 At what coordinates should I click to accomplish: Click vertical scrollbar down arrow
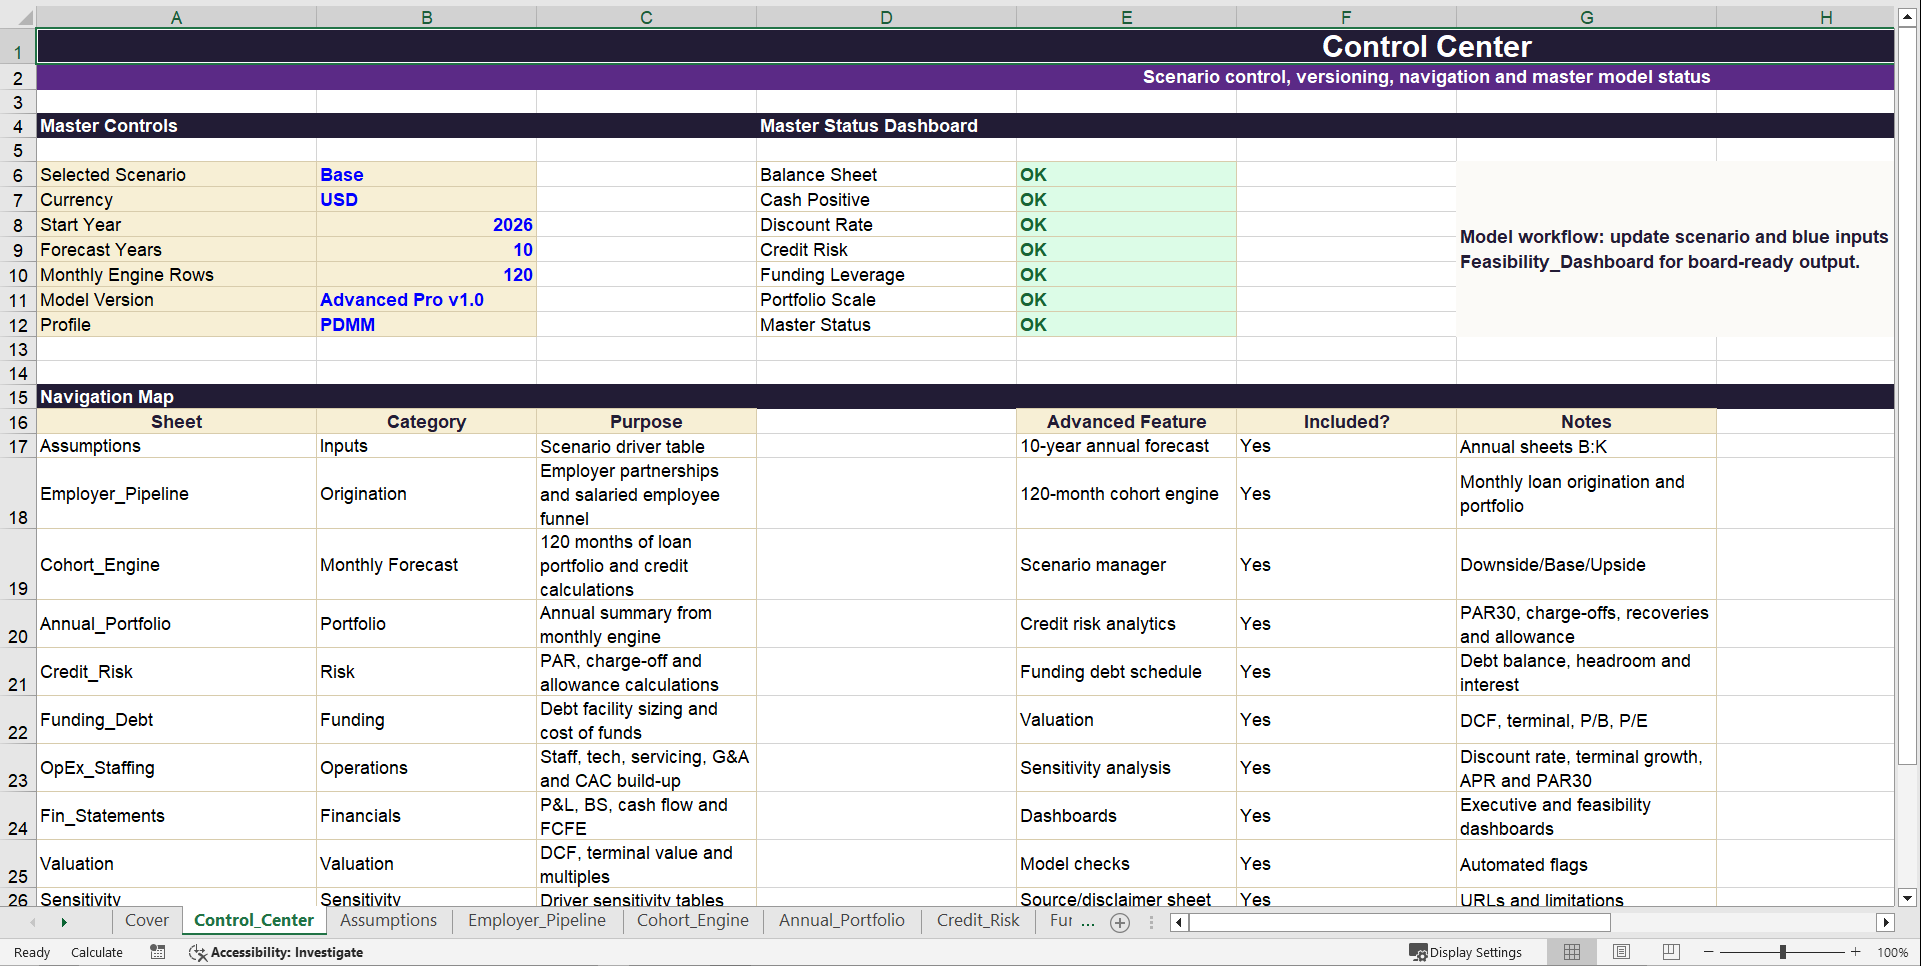(1907, 898)
